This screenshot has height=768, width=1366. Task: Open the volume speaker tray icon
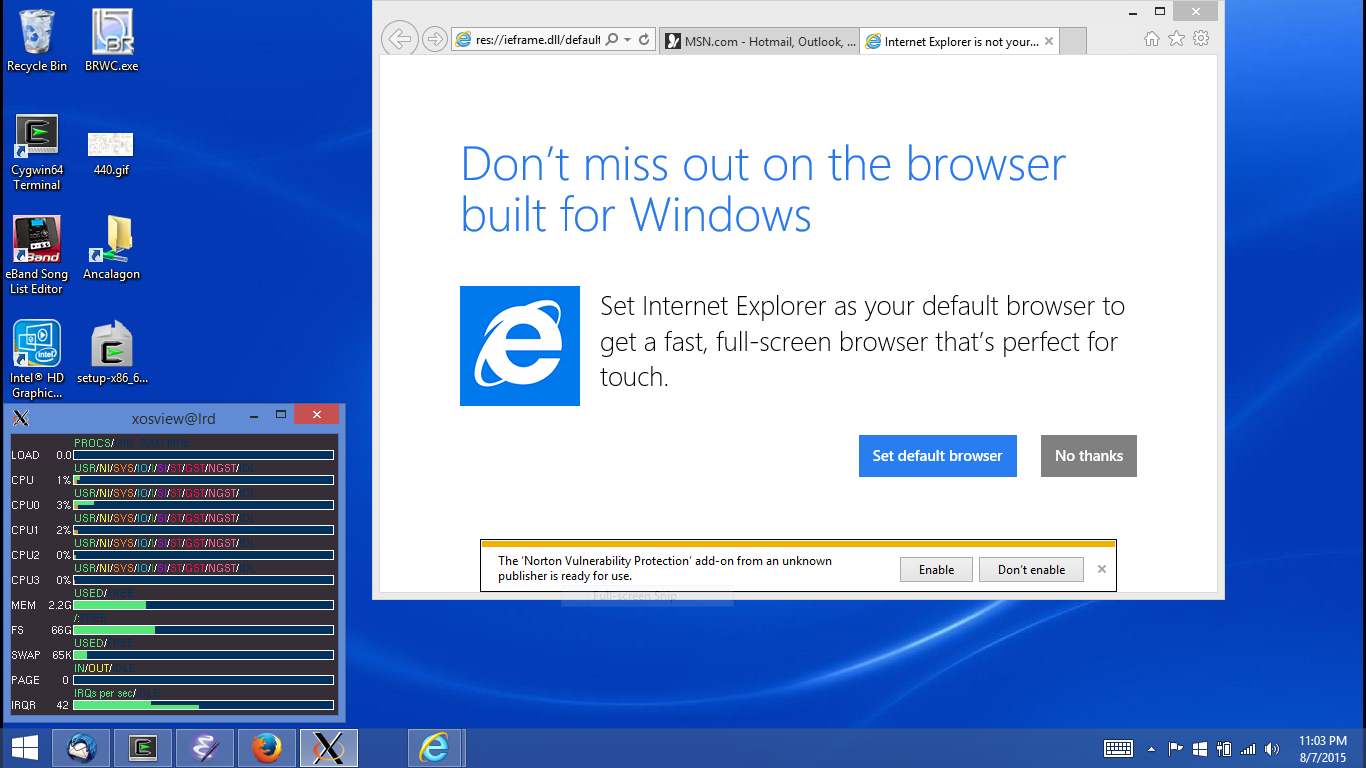pos(1272,748)
